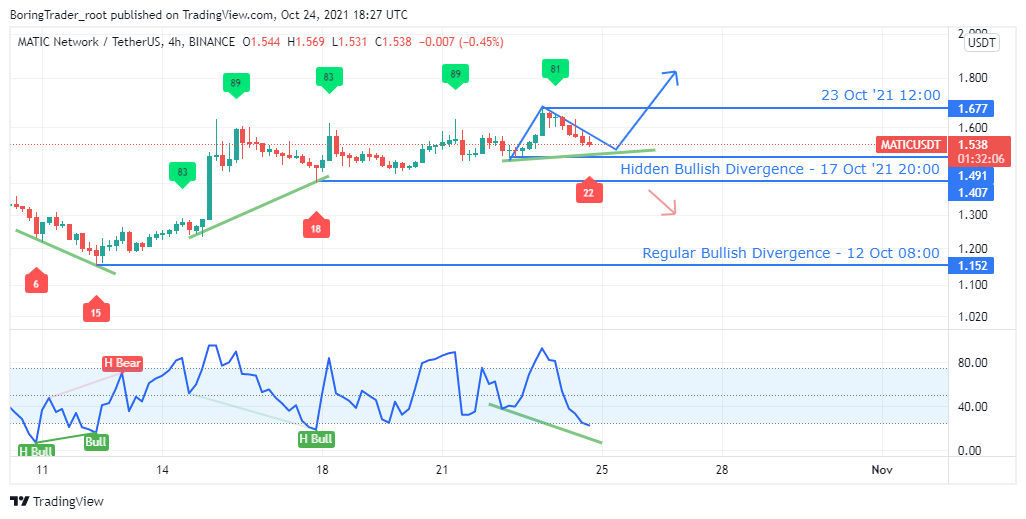Screen dimensions: 1026x519
Task: Click the Regular Bullish Divergence text annotation
Action: [790, 253]
